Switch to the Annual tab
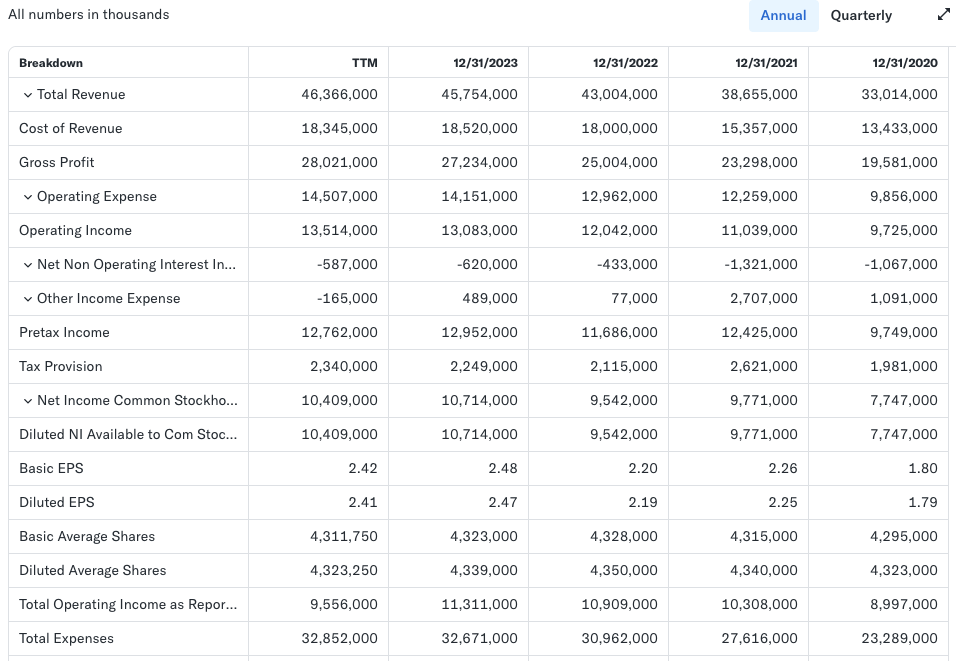 (783, 16)
